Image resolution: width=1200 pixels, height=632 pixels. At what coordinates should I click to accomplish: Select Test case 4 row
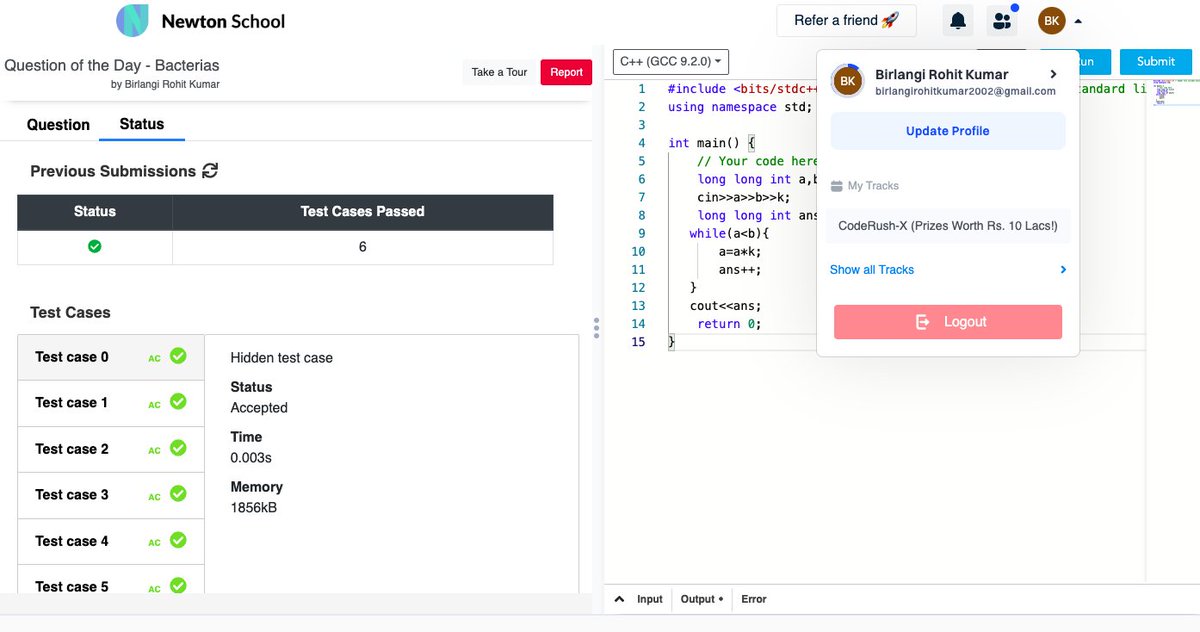click(x=111, y=541)
